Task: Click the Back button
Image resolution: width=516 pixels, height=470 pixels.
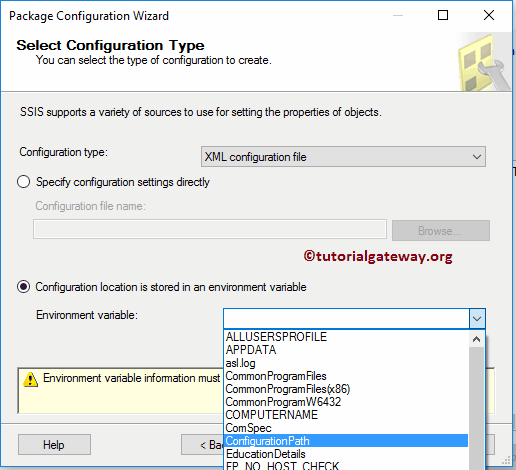Action: 203,445
